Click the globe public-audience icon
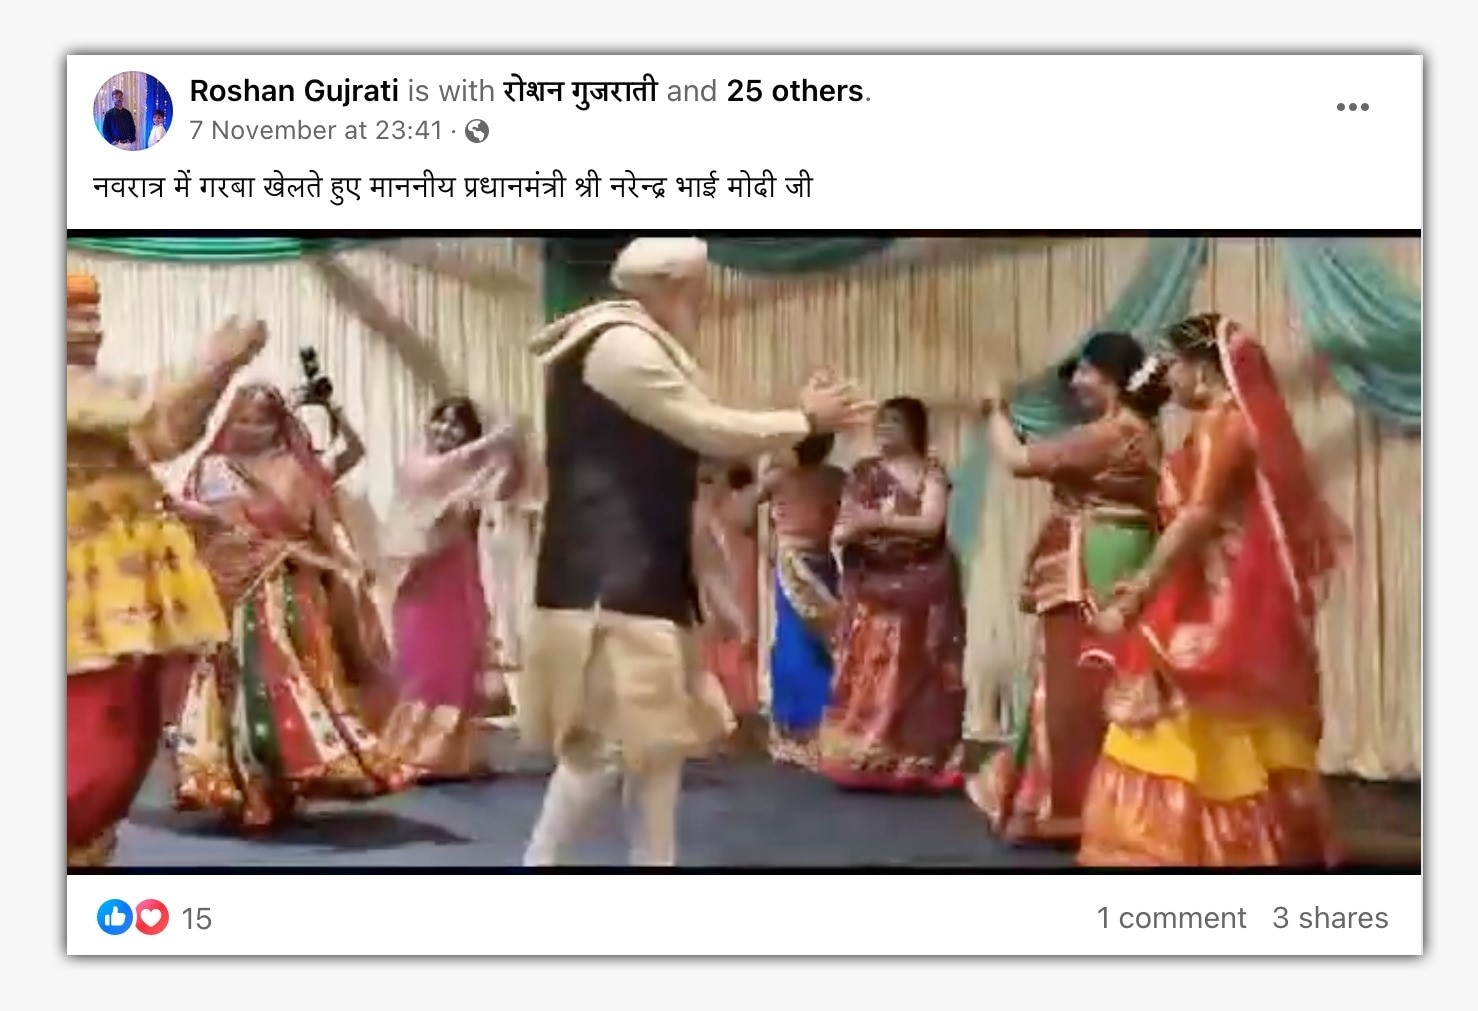The width and height of the screenshot is (1478, 1011). 477,131
